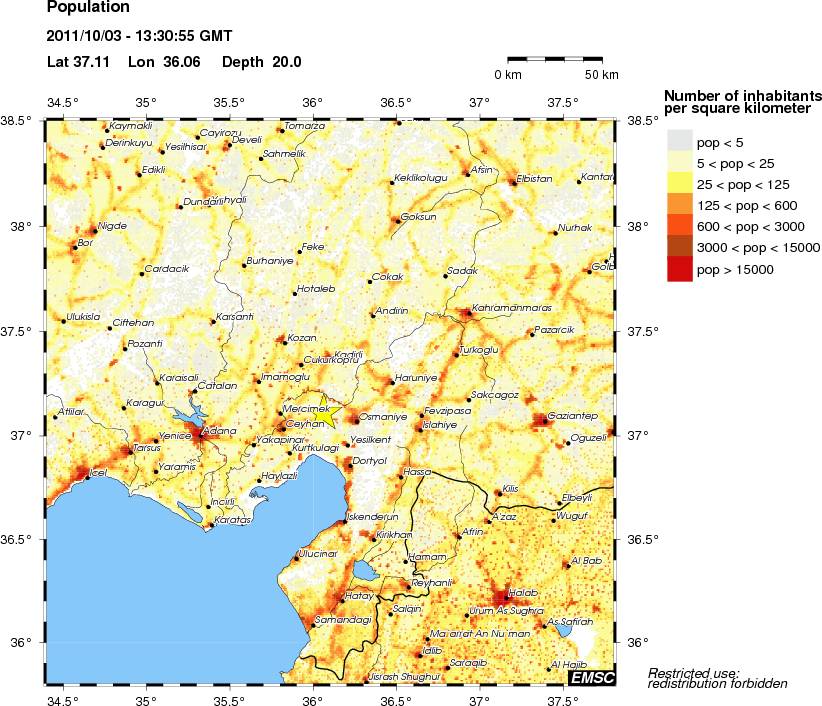Click the Kahramanmaras city marker
This screenshot has height=706, width=822.
[467, 313]
